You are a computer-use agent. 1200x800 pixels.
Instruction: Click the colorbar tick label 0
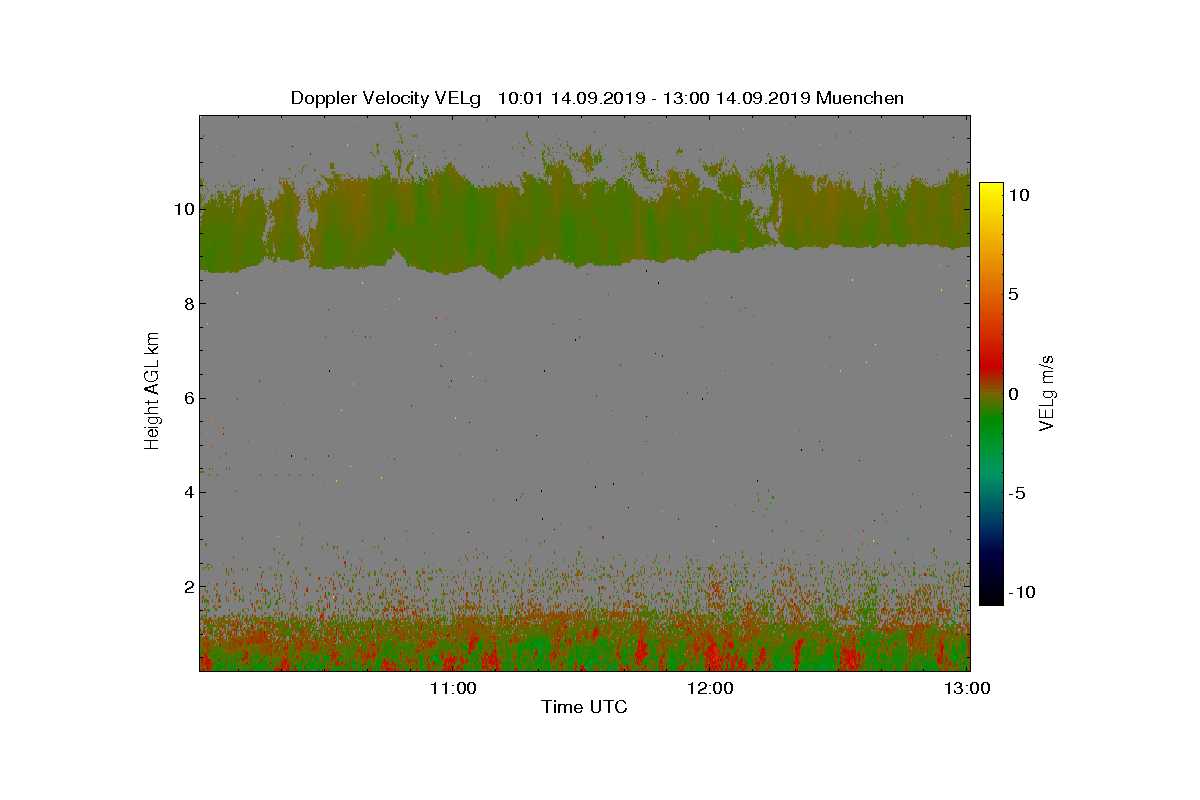coord(1013,394)
